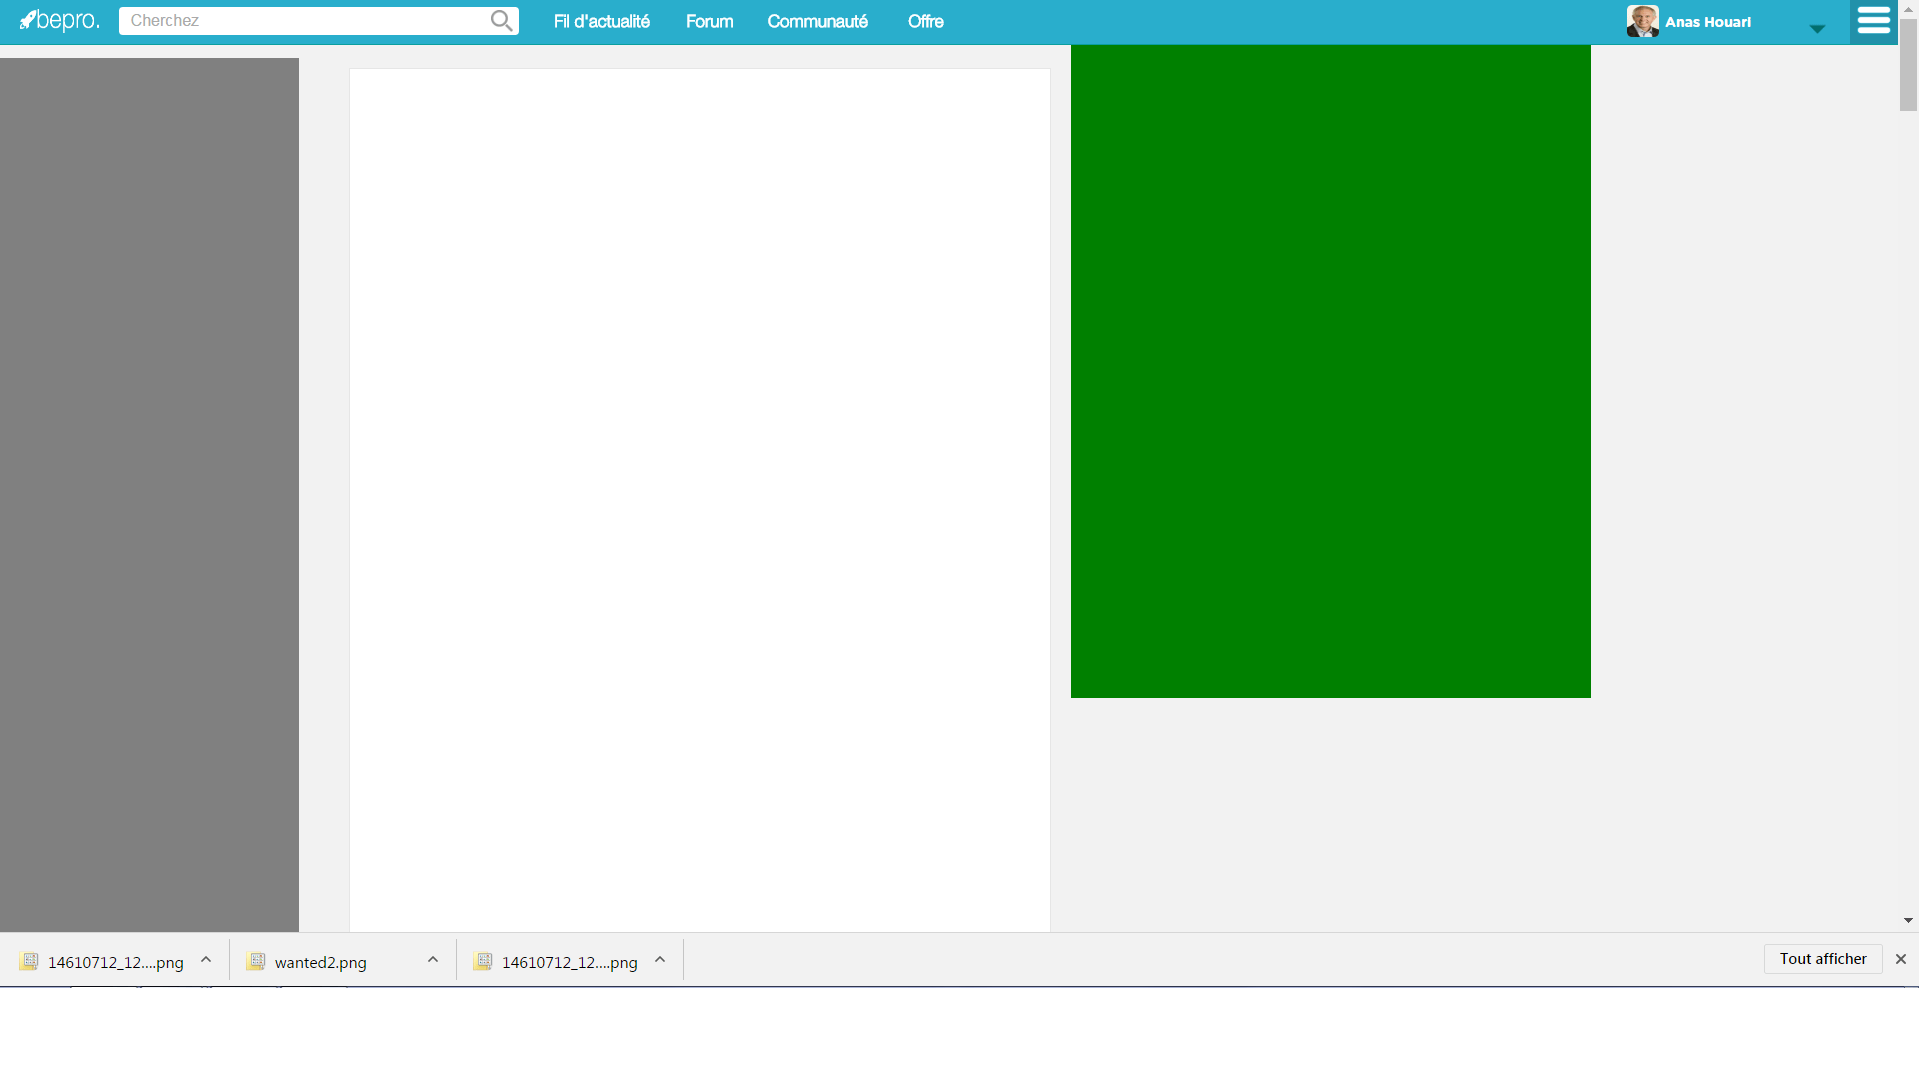Click the search magnifier icon
The image size is (1920, 1080).
[x=502, y=20]
